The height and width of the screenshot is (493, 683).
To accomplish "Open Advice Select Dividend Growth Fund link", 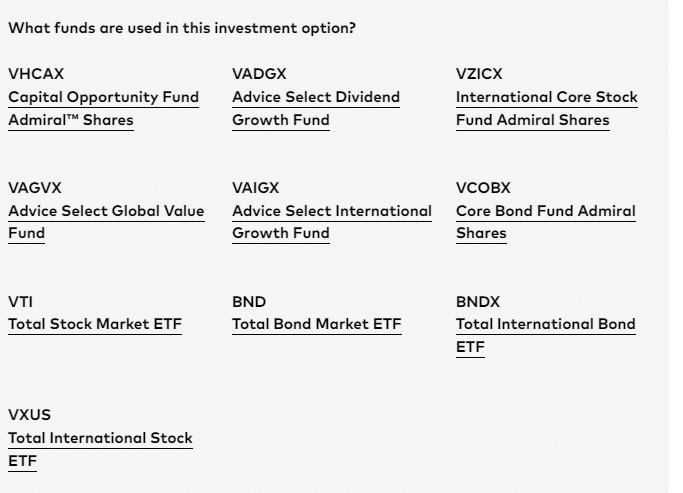I will (x=316, y=108).
